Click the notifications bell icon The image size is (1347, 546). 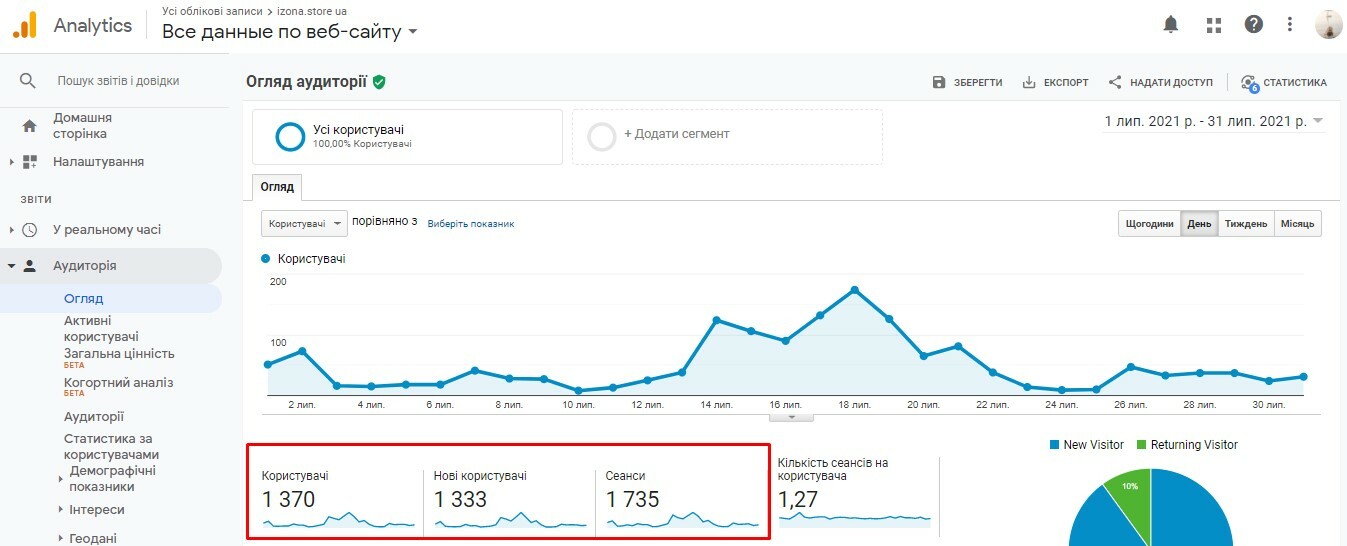point(1171,25)
